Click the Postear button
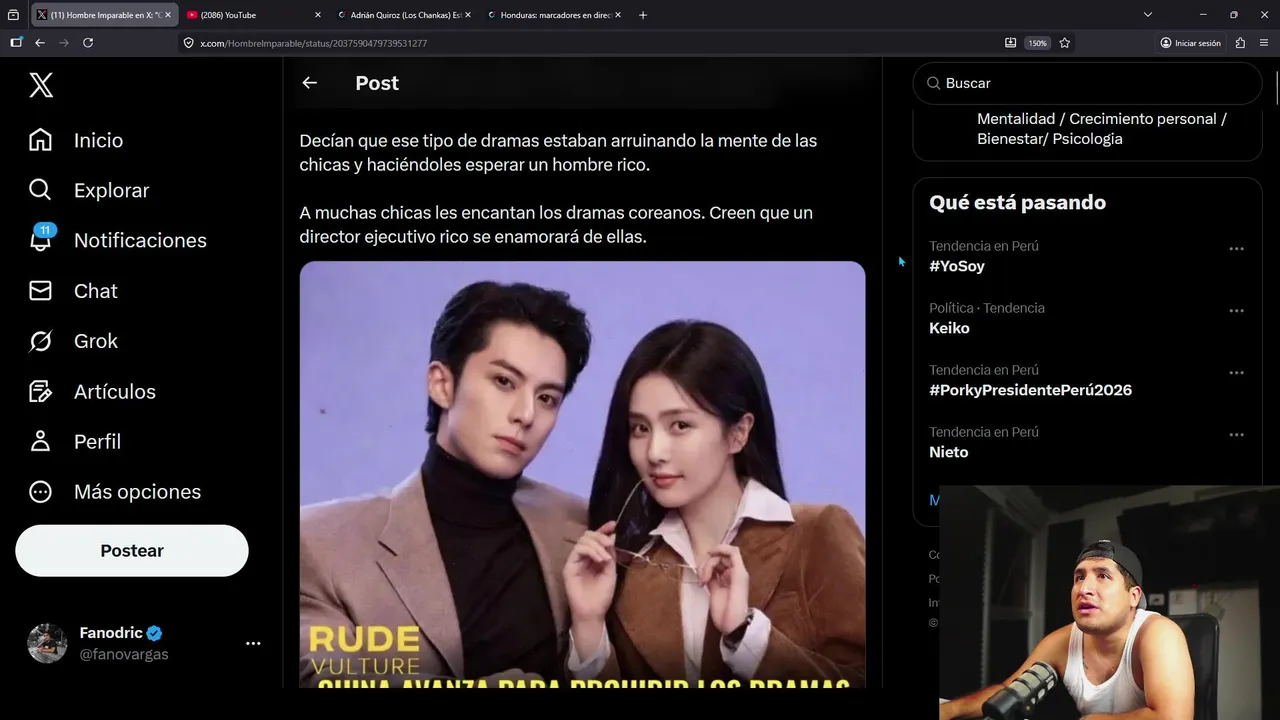The height and width of the screenshot is (720, 1280). 132,551
